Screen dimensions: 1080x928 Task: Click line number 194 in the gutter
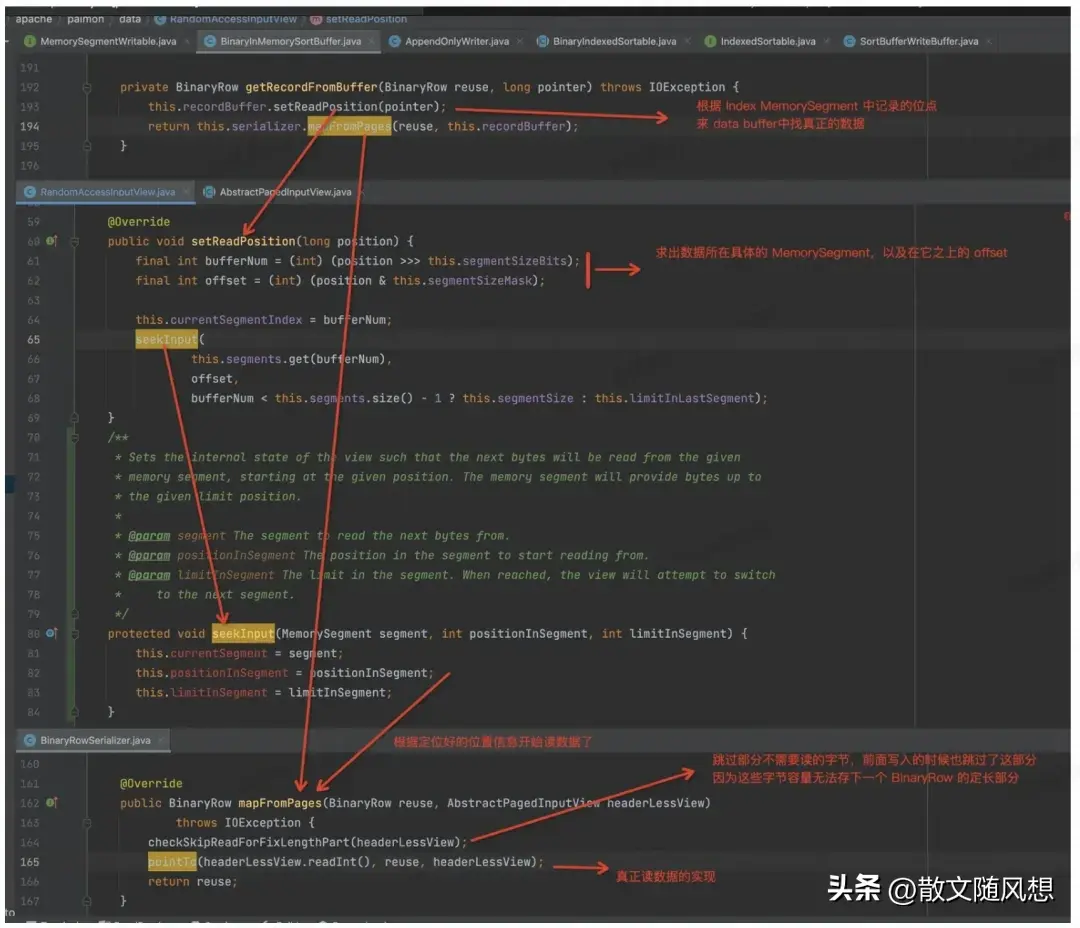(30, 127)
